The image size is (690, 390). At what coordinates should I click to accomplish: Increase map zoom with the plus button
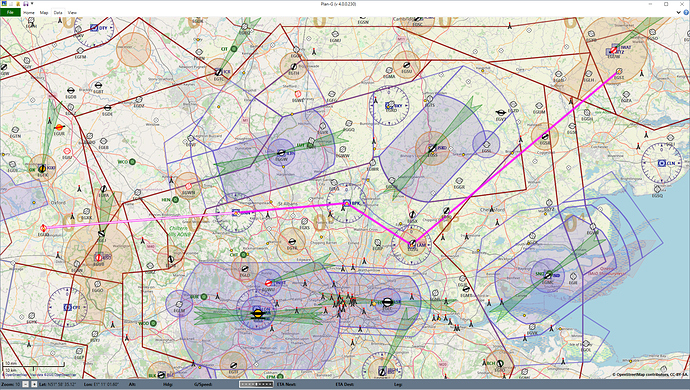[x=34, y=384]
